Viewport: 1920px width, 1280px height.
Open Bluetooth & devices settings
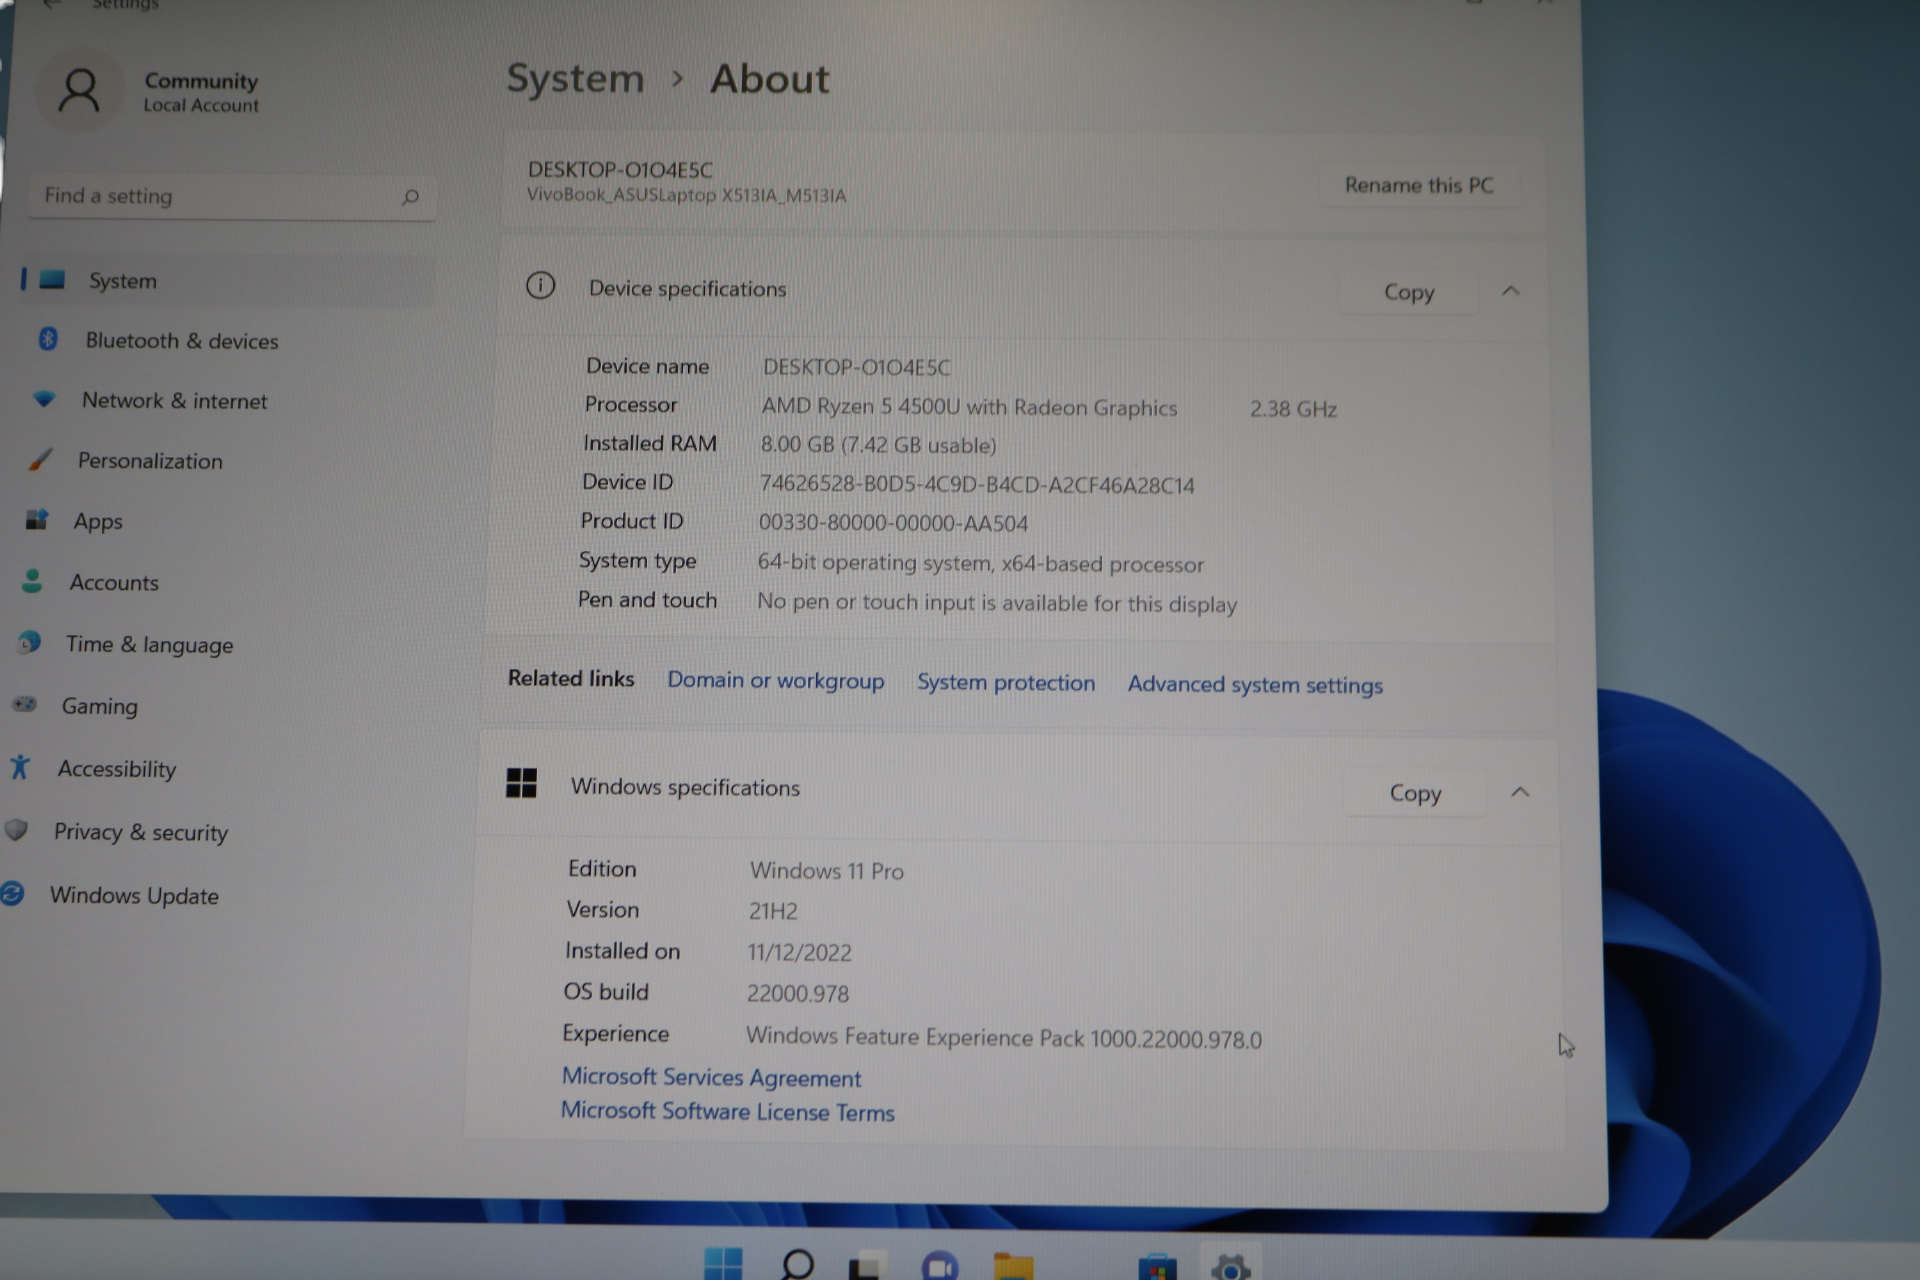182,341
